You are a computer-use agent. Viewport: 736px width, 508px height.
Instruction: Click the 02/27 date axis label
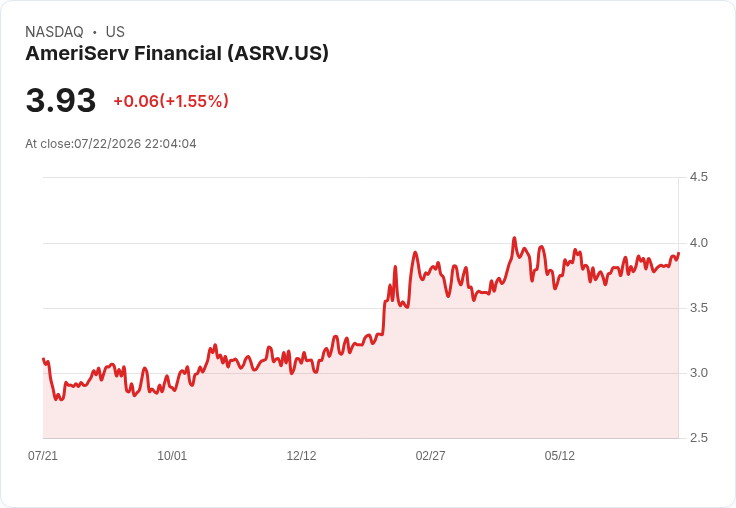pyautogui.click(x=430, y=455)
